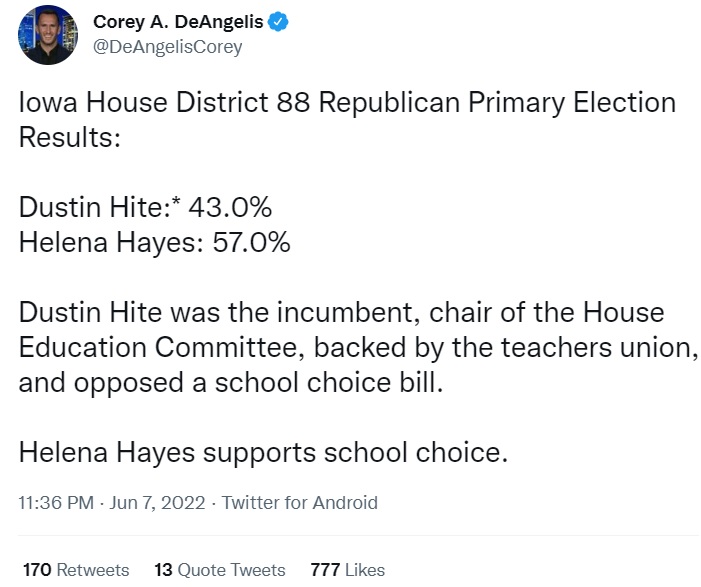Visit the @DeAngelisCorey handle

click(x=168, y=47)
